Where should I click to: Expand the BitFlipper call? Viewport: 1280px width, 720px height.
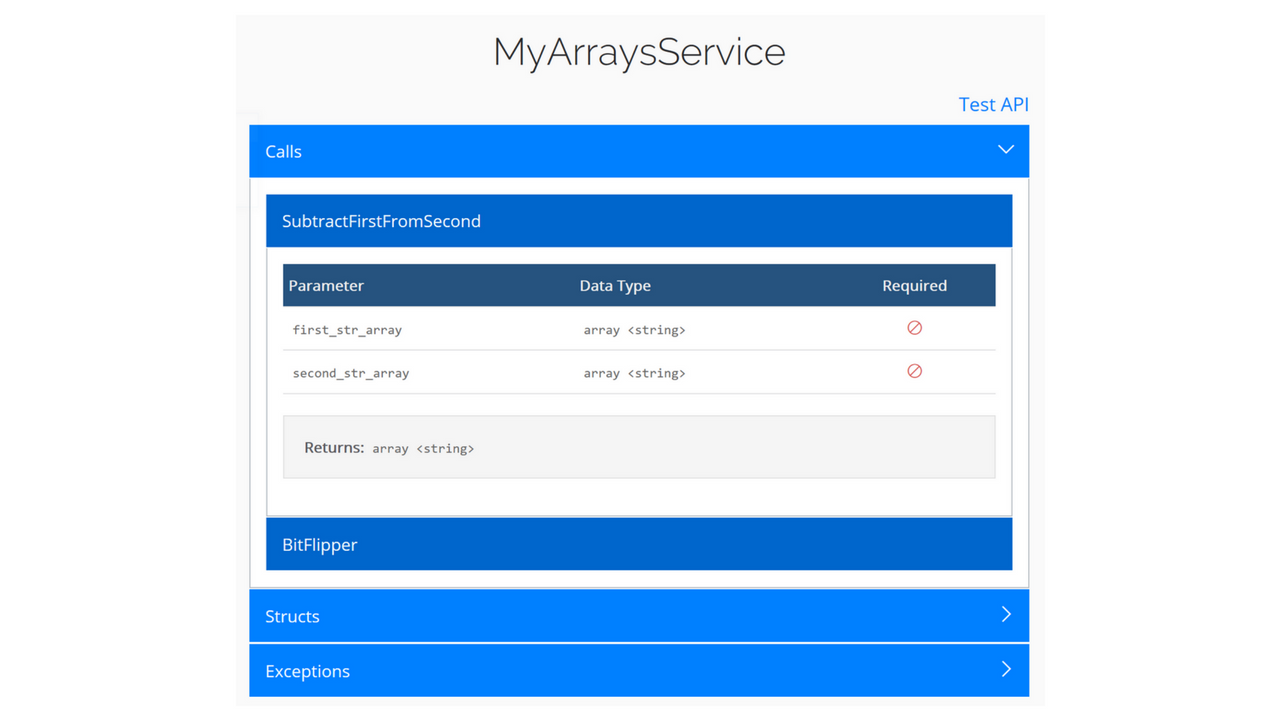point(320,545)
